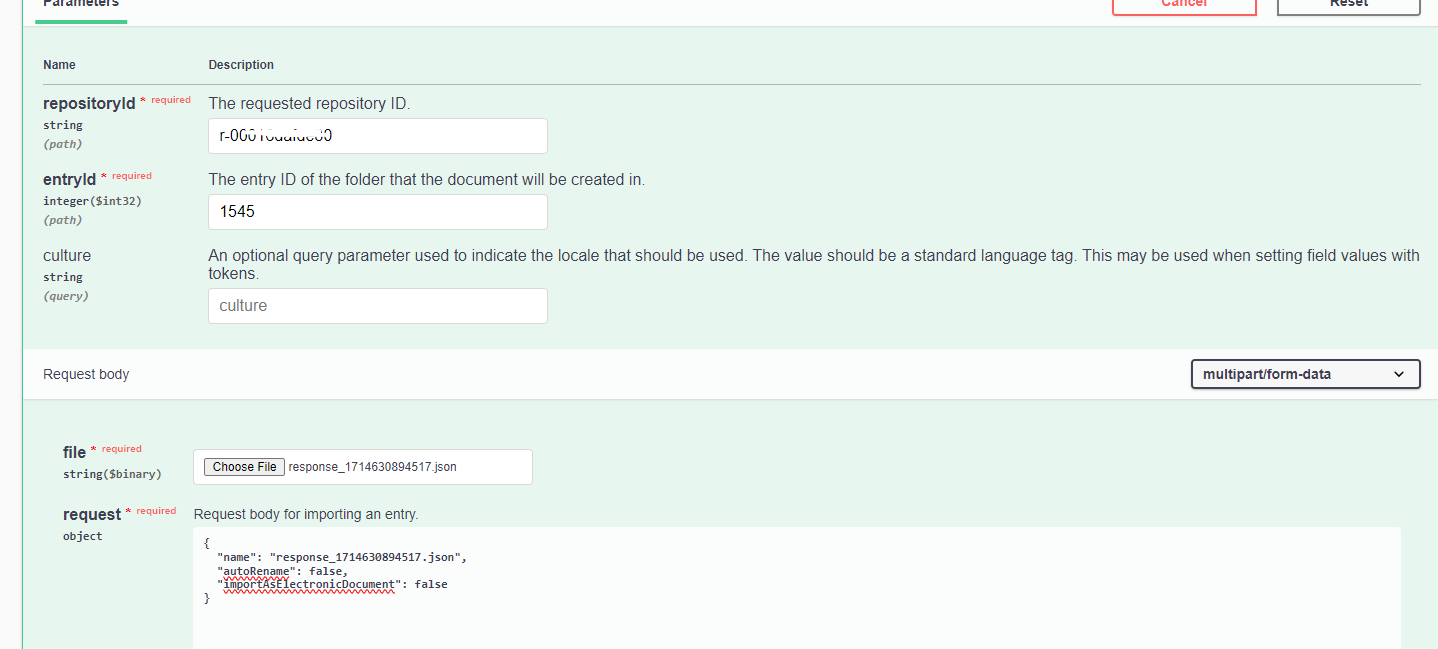Click the underlined importAsElectronicDocument key
1438x649 pixels.
coord(310,584)
